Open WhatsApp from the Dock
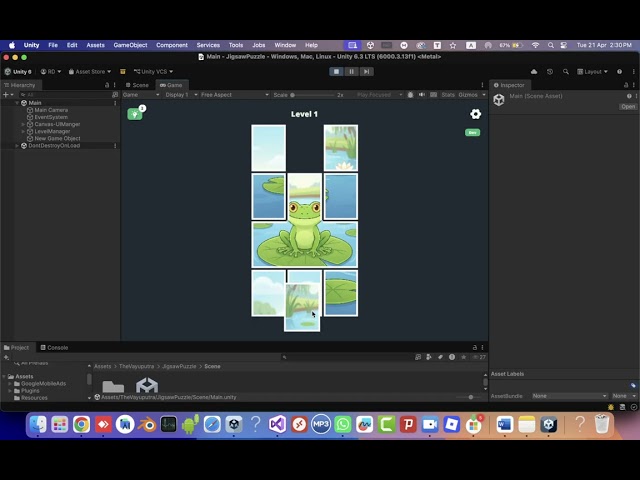This screenshot has height=480, width=640. pyautogui.click(x=343, y=425)
